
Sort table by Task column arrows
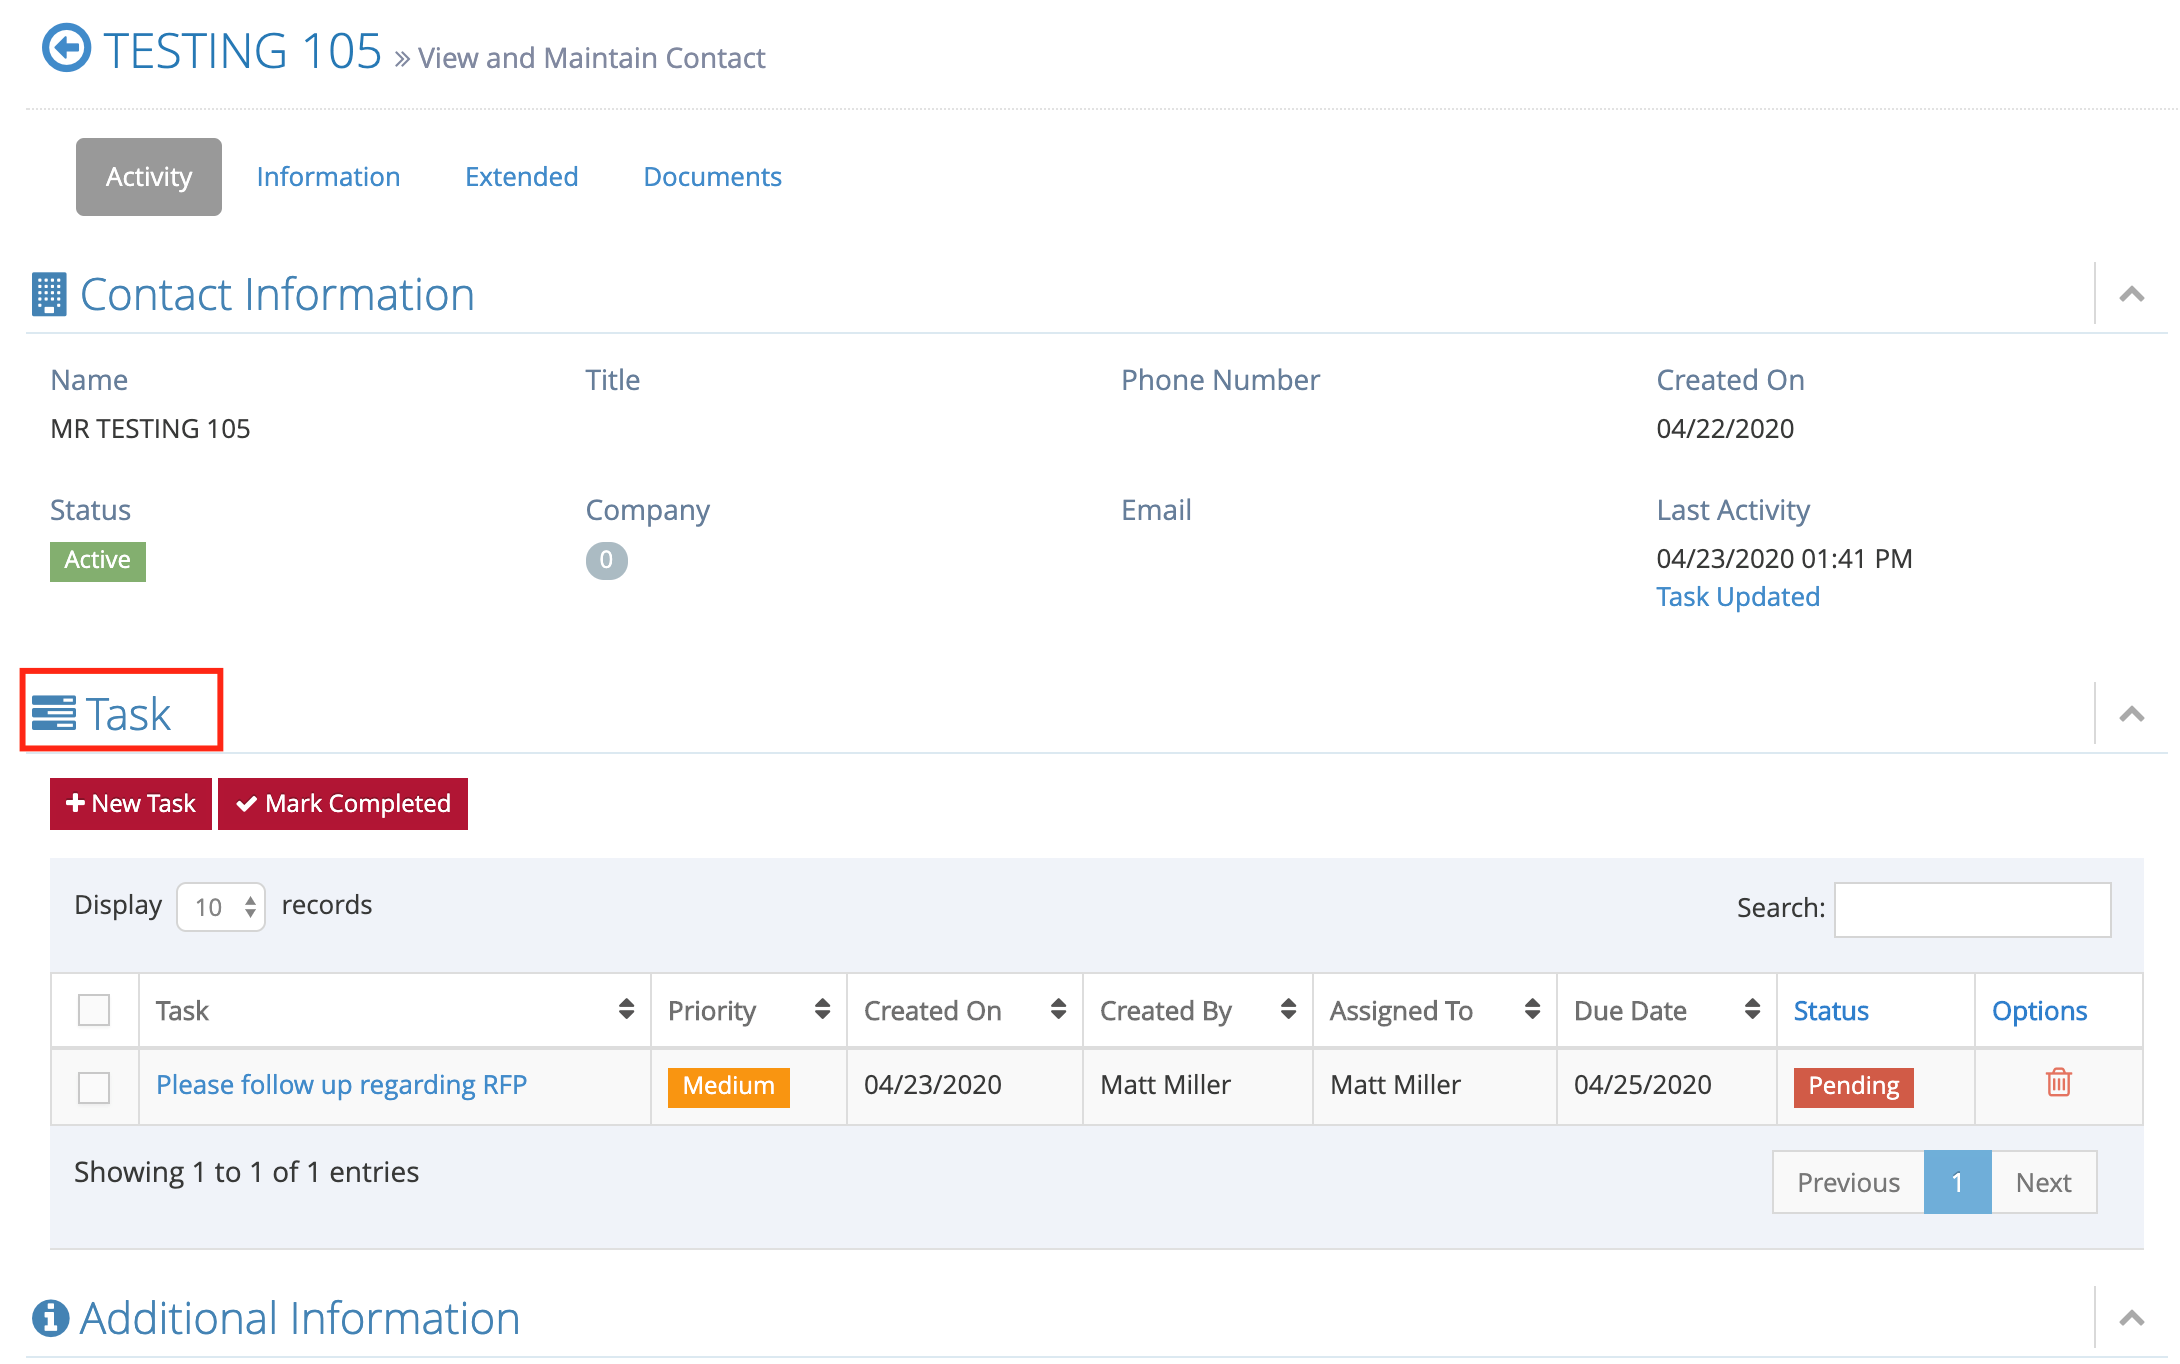pyautogui.click(x=626, y=1009)
